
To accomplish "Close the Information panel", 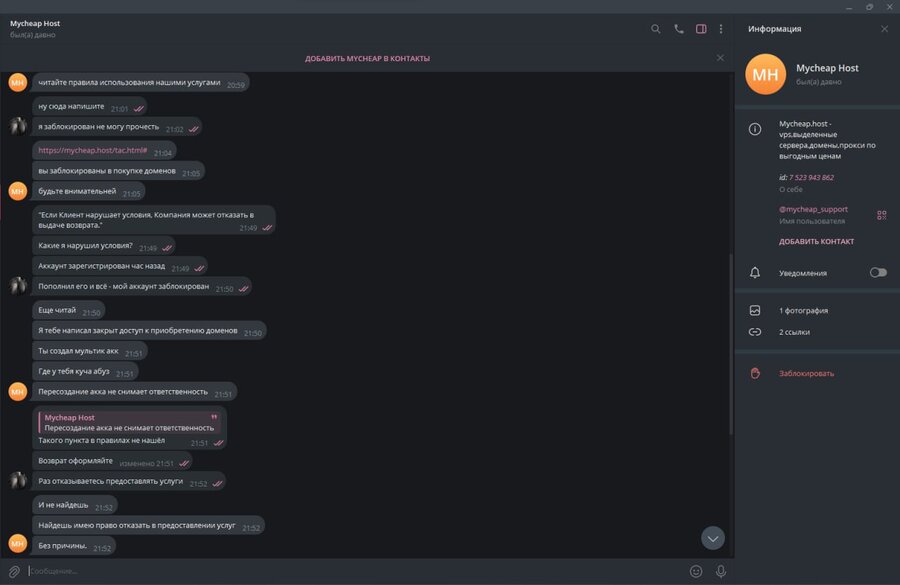I will 884,29.
